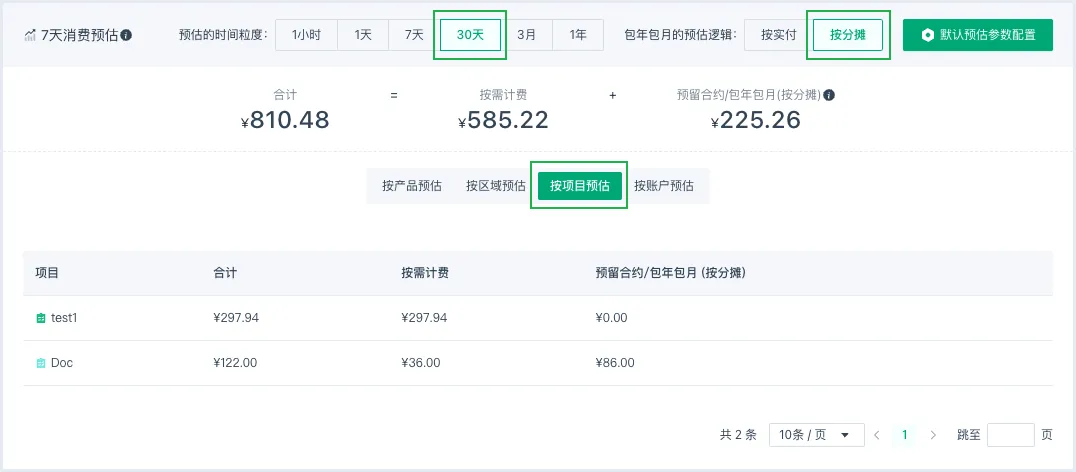Viewport: 1076px width, 472px height.
Task: Open 按账户预估 tab
Action: (663, 185)
